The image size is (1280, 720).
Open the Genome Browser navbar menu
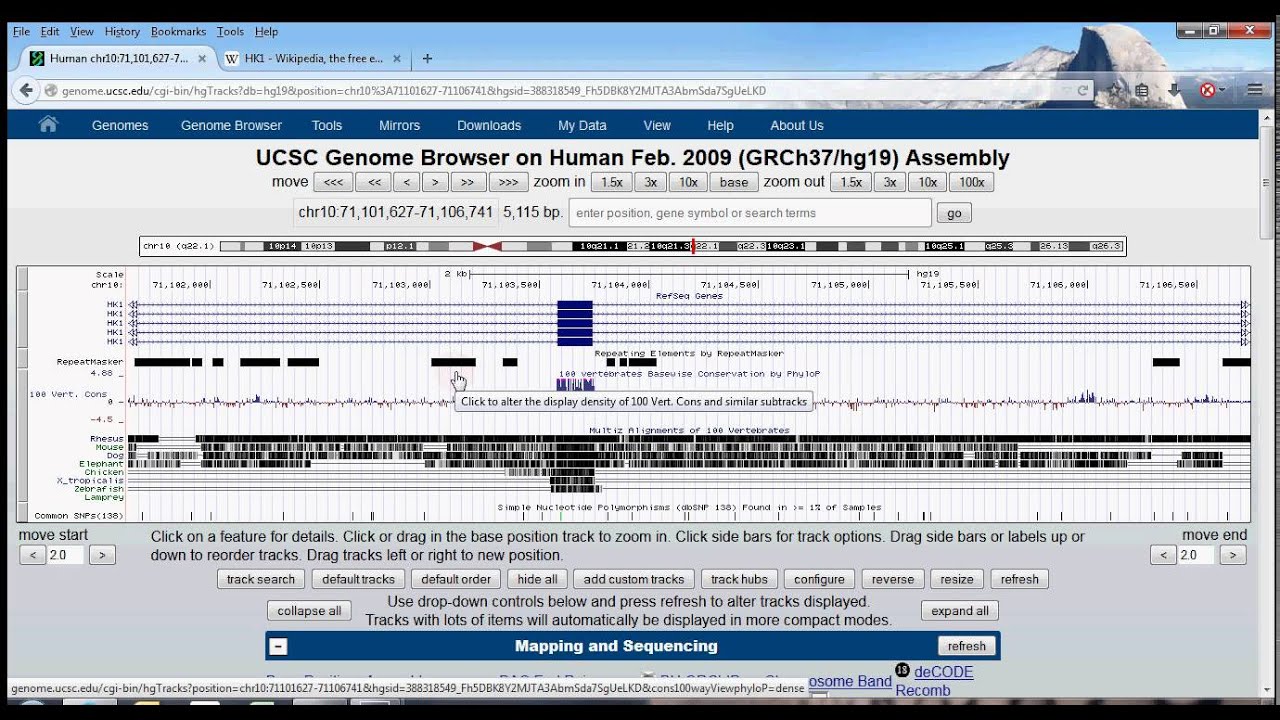(x=231, y=125)
